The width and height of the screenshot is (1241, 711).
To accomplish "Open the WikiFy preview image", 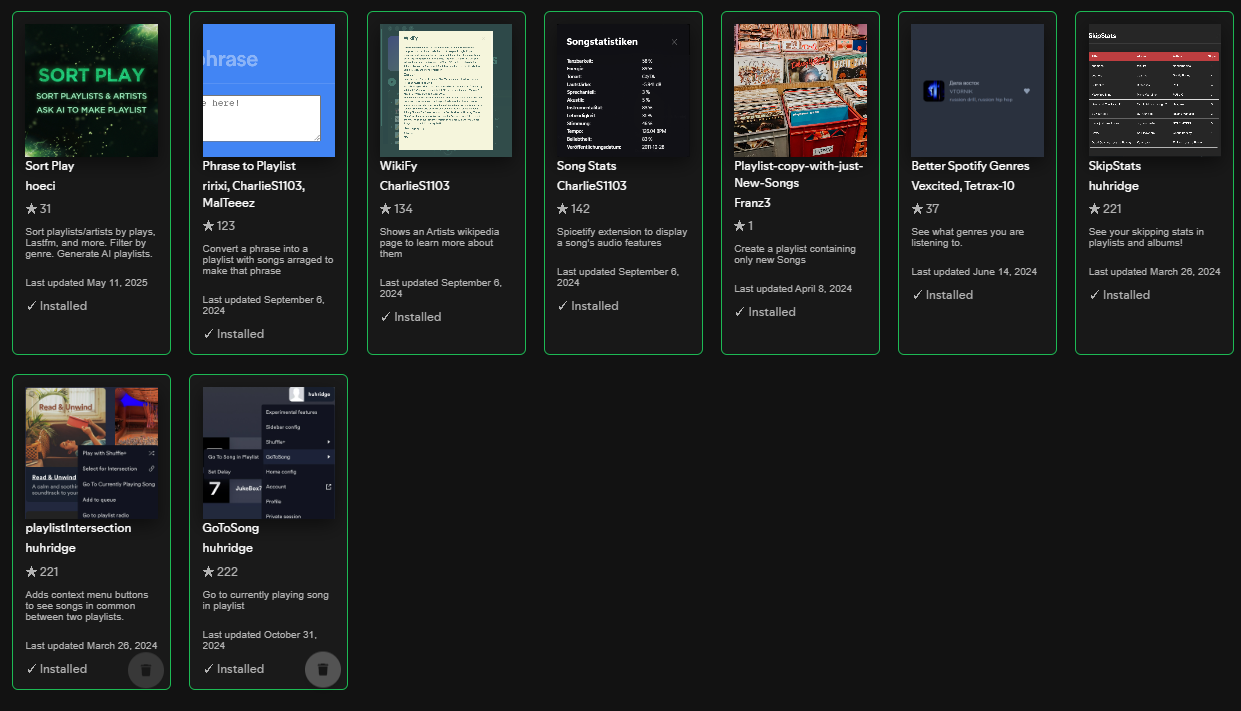I will click(446, 90).
